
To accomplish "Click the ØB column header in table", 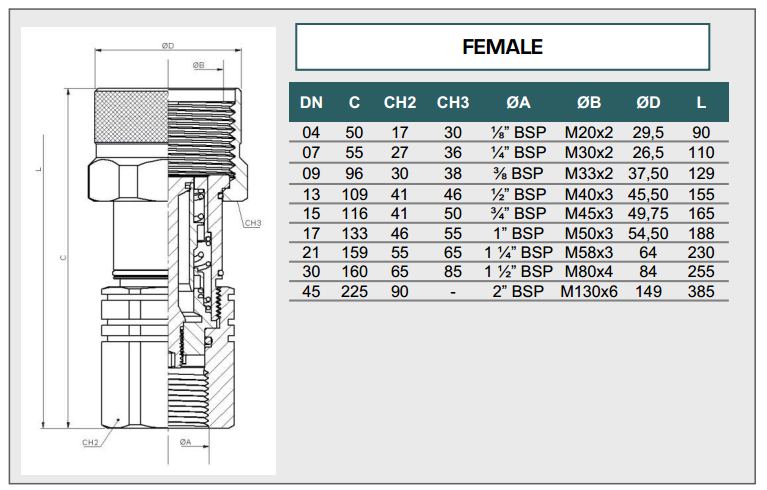I will 589,102.
